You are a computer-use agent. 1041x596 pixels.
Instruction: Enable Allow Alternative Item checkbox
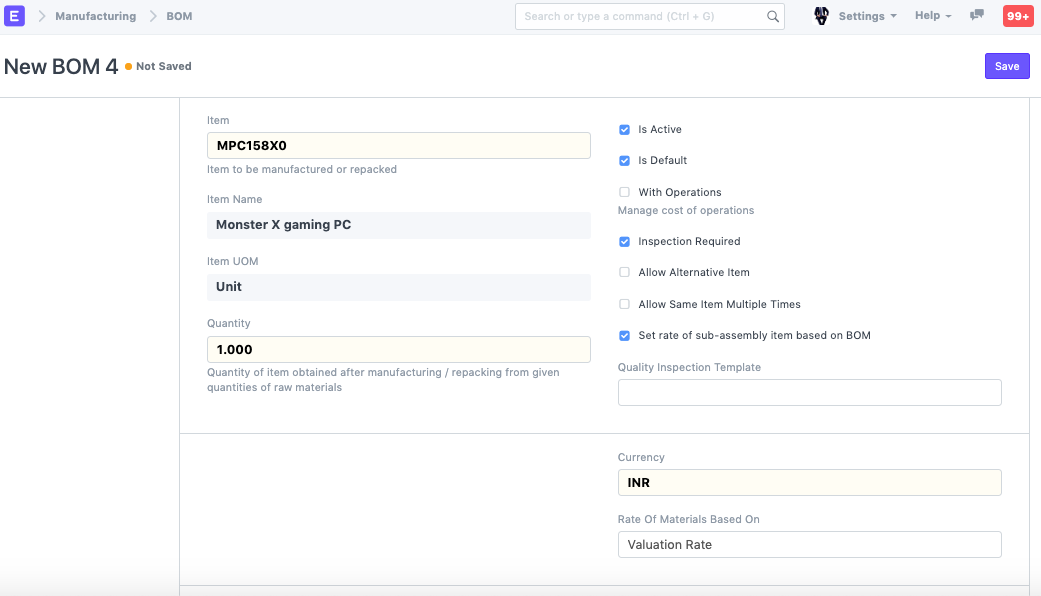pos(624,273)
